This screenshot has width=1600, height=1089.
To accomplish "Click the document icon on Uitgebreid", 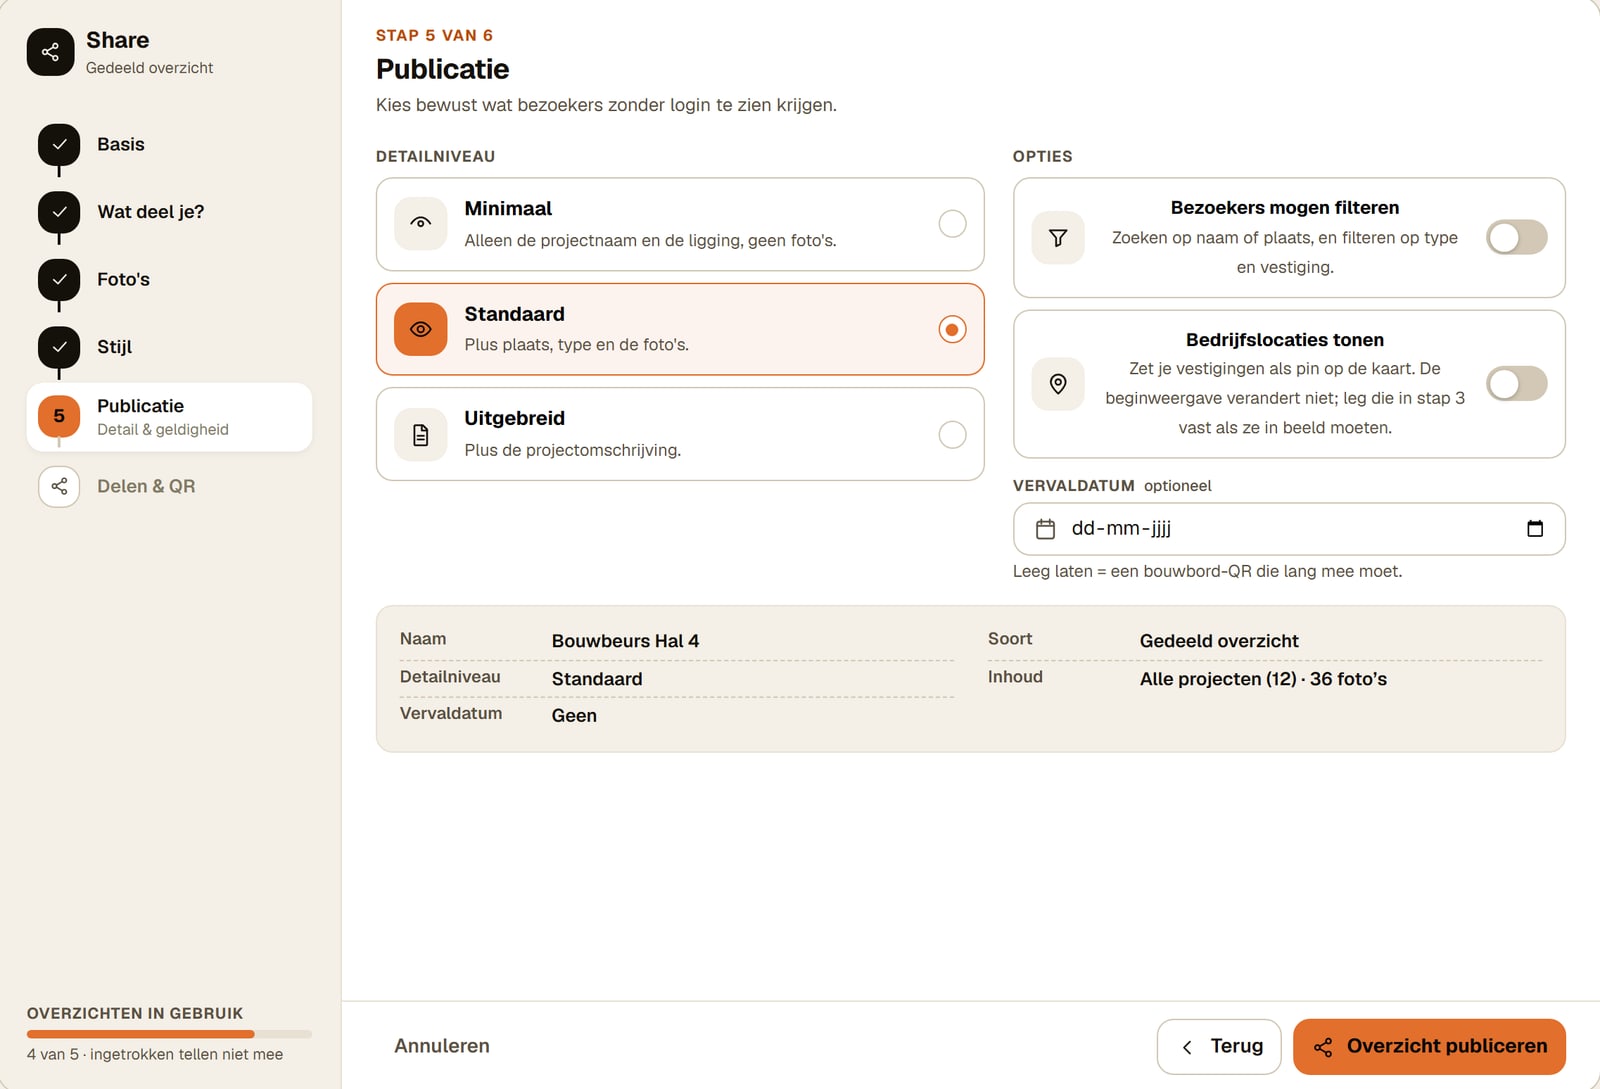I will (x=421, y=435).
